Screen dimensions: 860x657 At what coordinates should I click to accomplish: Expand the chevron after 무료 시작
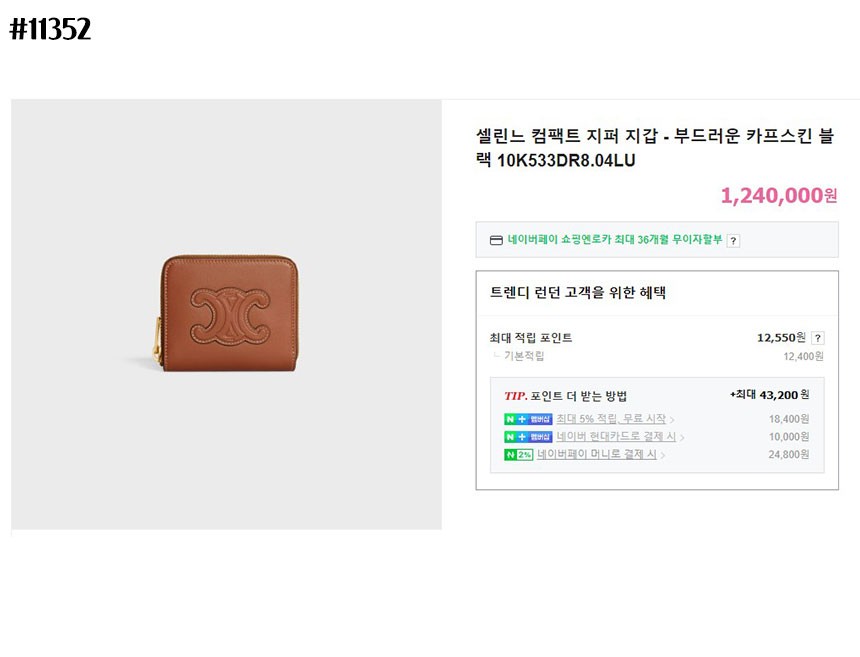672,420
